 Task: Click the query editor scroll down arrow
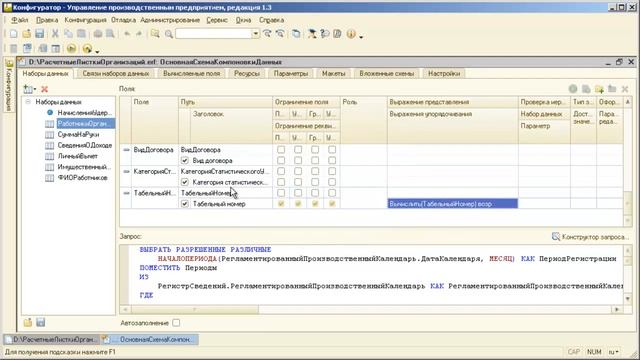[628, 299]
